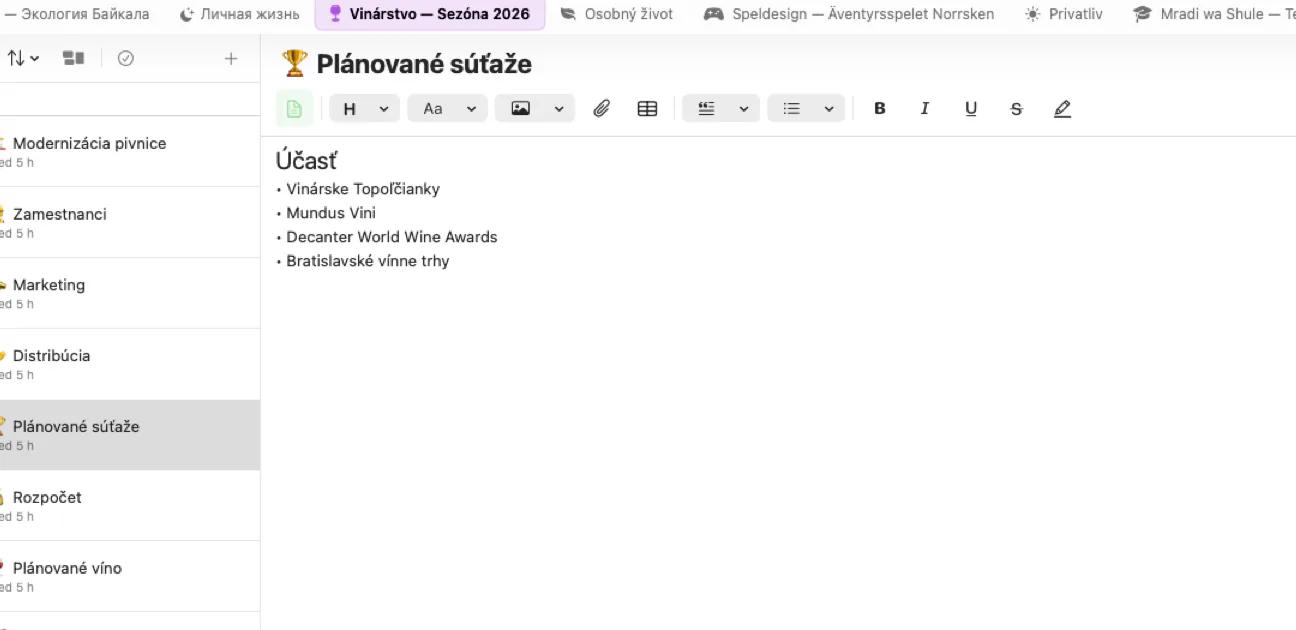The width and height of the screenshot is (1296, 630).
Task: Click the graduation cap icon on Mradi tab
Action: pos(1142,14)
